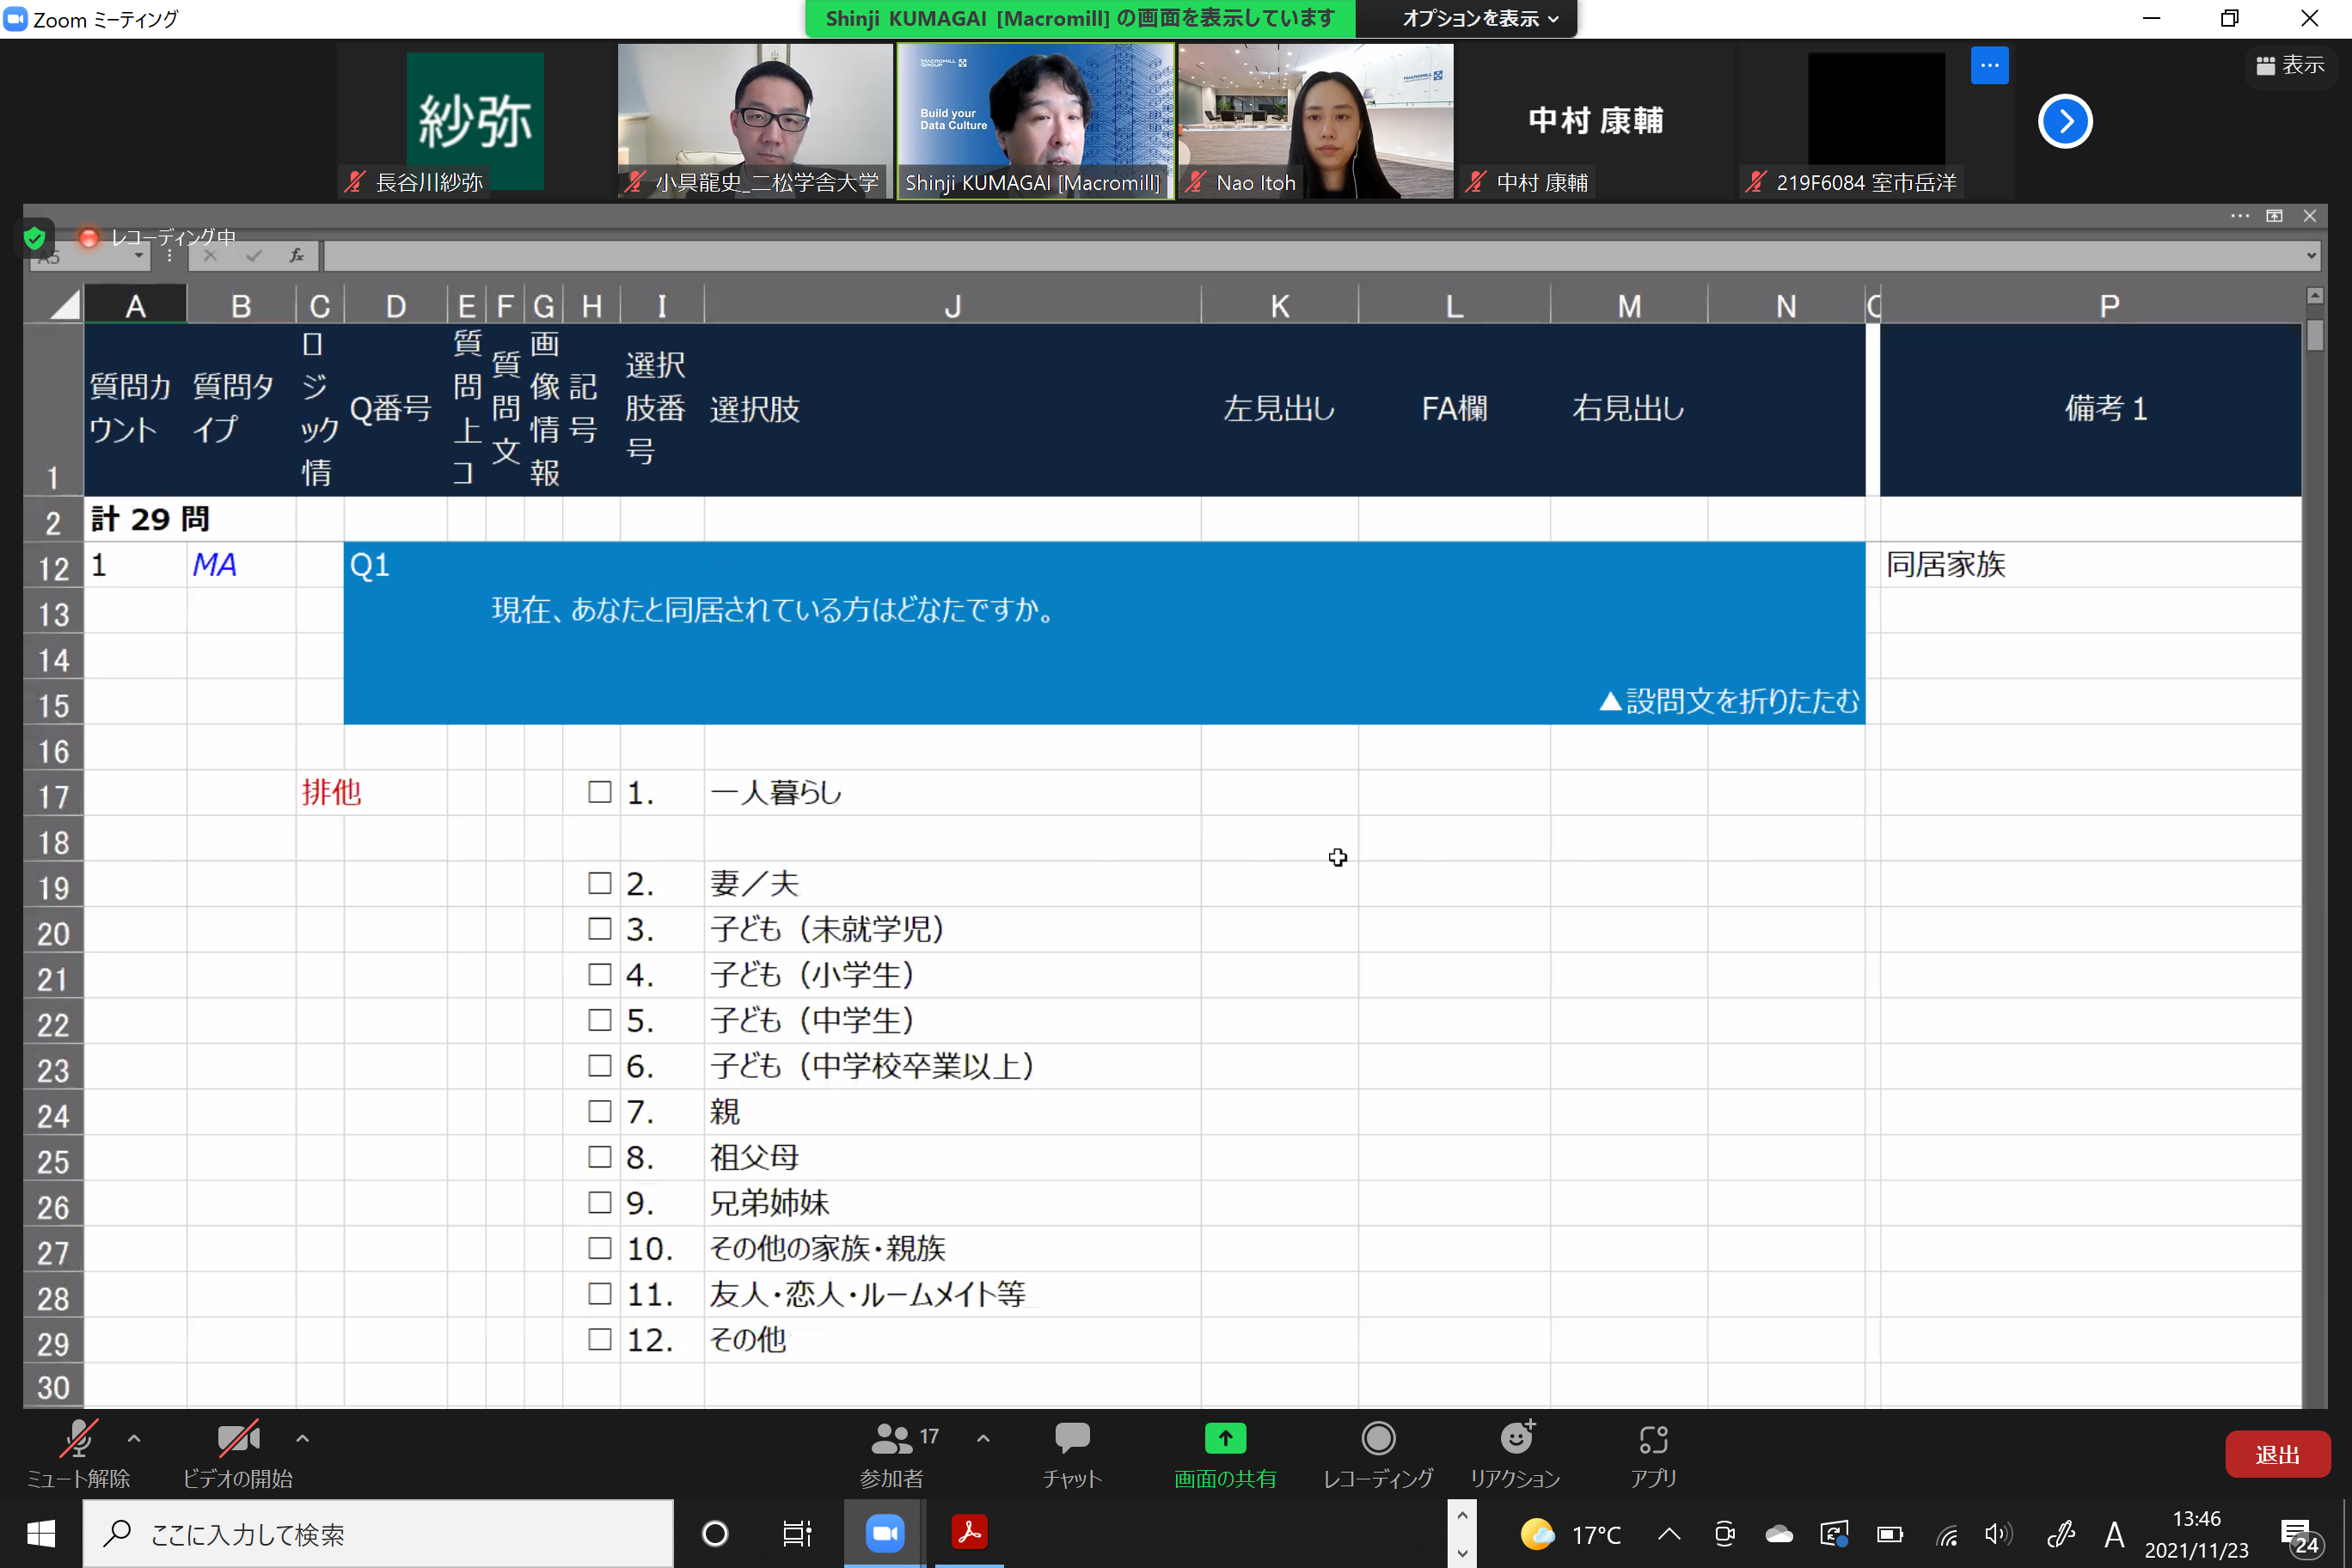The height and width of the screenshot is (1568, 2352).
Task: Open the participants panel icon
Action: pos(892,1439)
